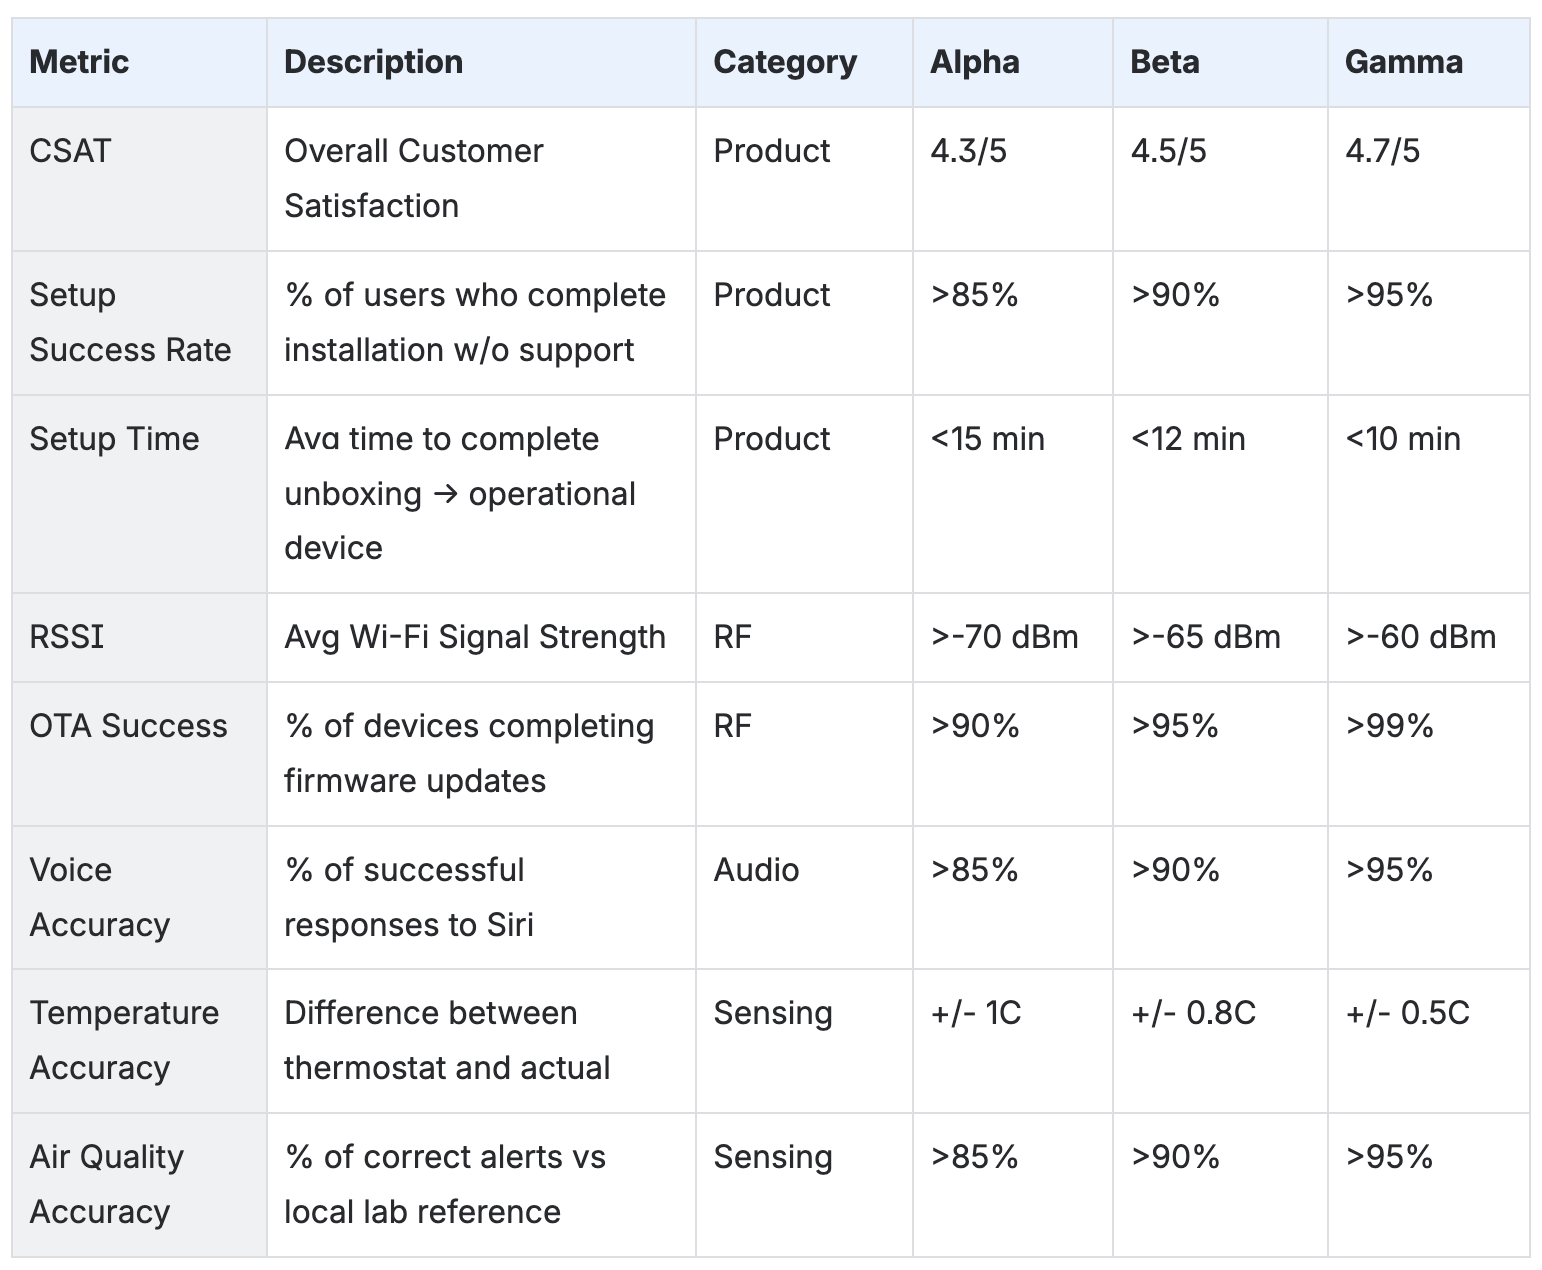
Task: Click the CSAT metric cell
Action: coord(70,151)
